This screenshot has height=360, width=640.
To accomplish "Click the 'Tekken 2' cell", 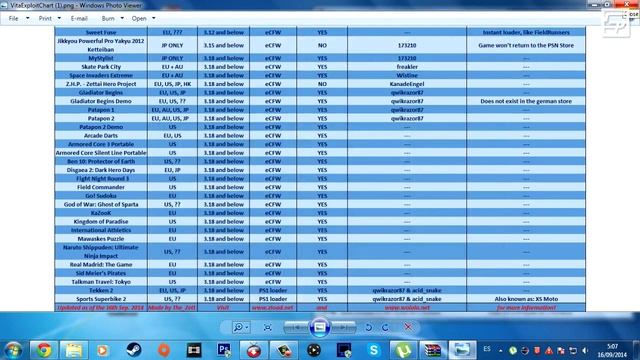I will [101, 290].
